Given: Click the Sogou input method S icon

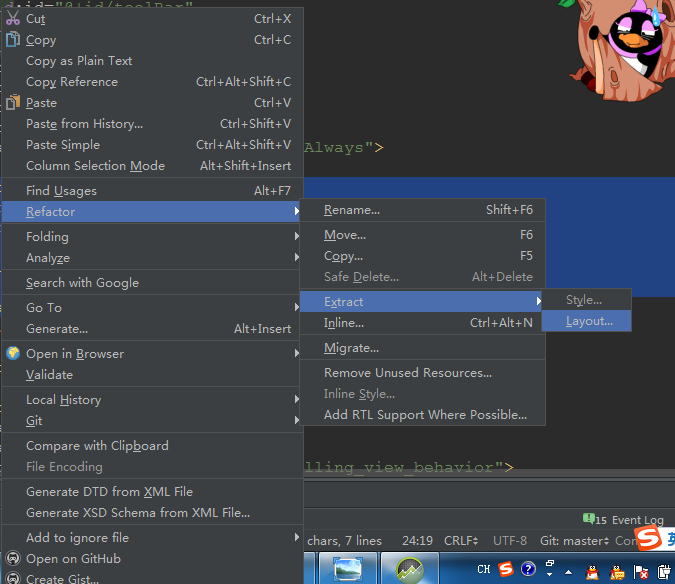Looking at the screenshot, I should 505,569.
